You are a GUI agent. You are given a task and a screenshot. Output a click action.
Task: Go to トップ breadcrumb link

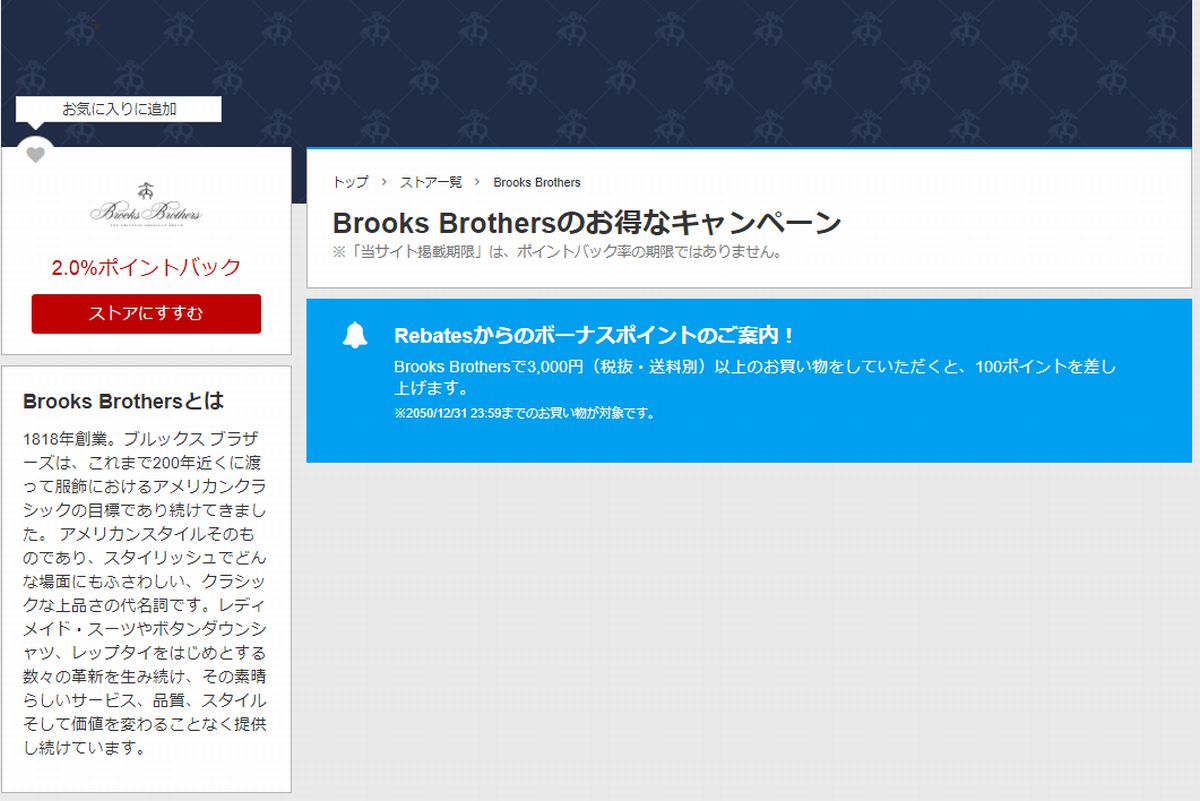tap(350, 182)
